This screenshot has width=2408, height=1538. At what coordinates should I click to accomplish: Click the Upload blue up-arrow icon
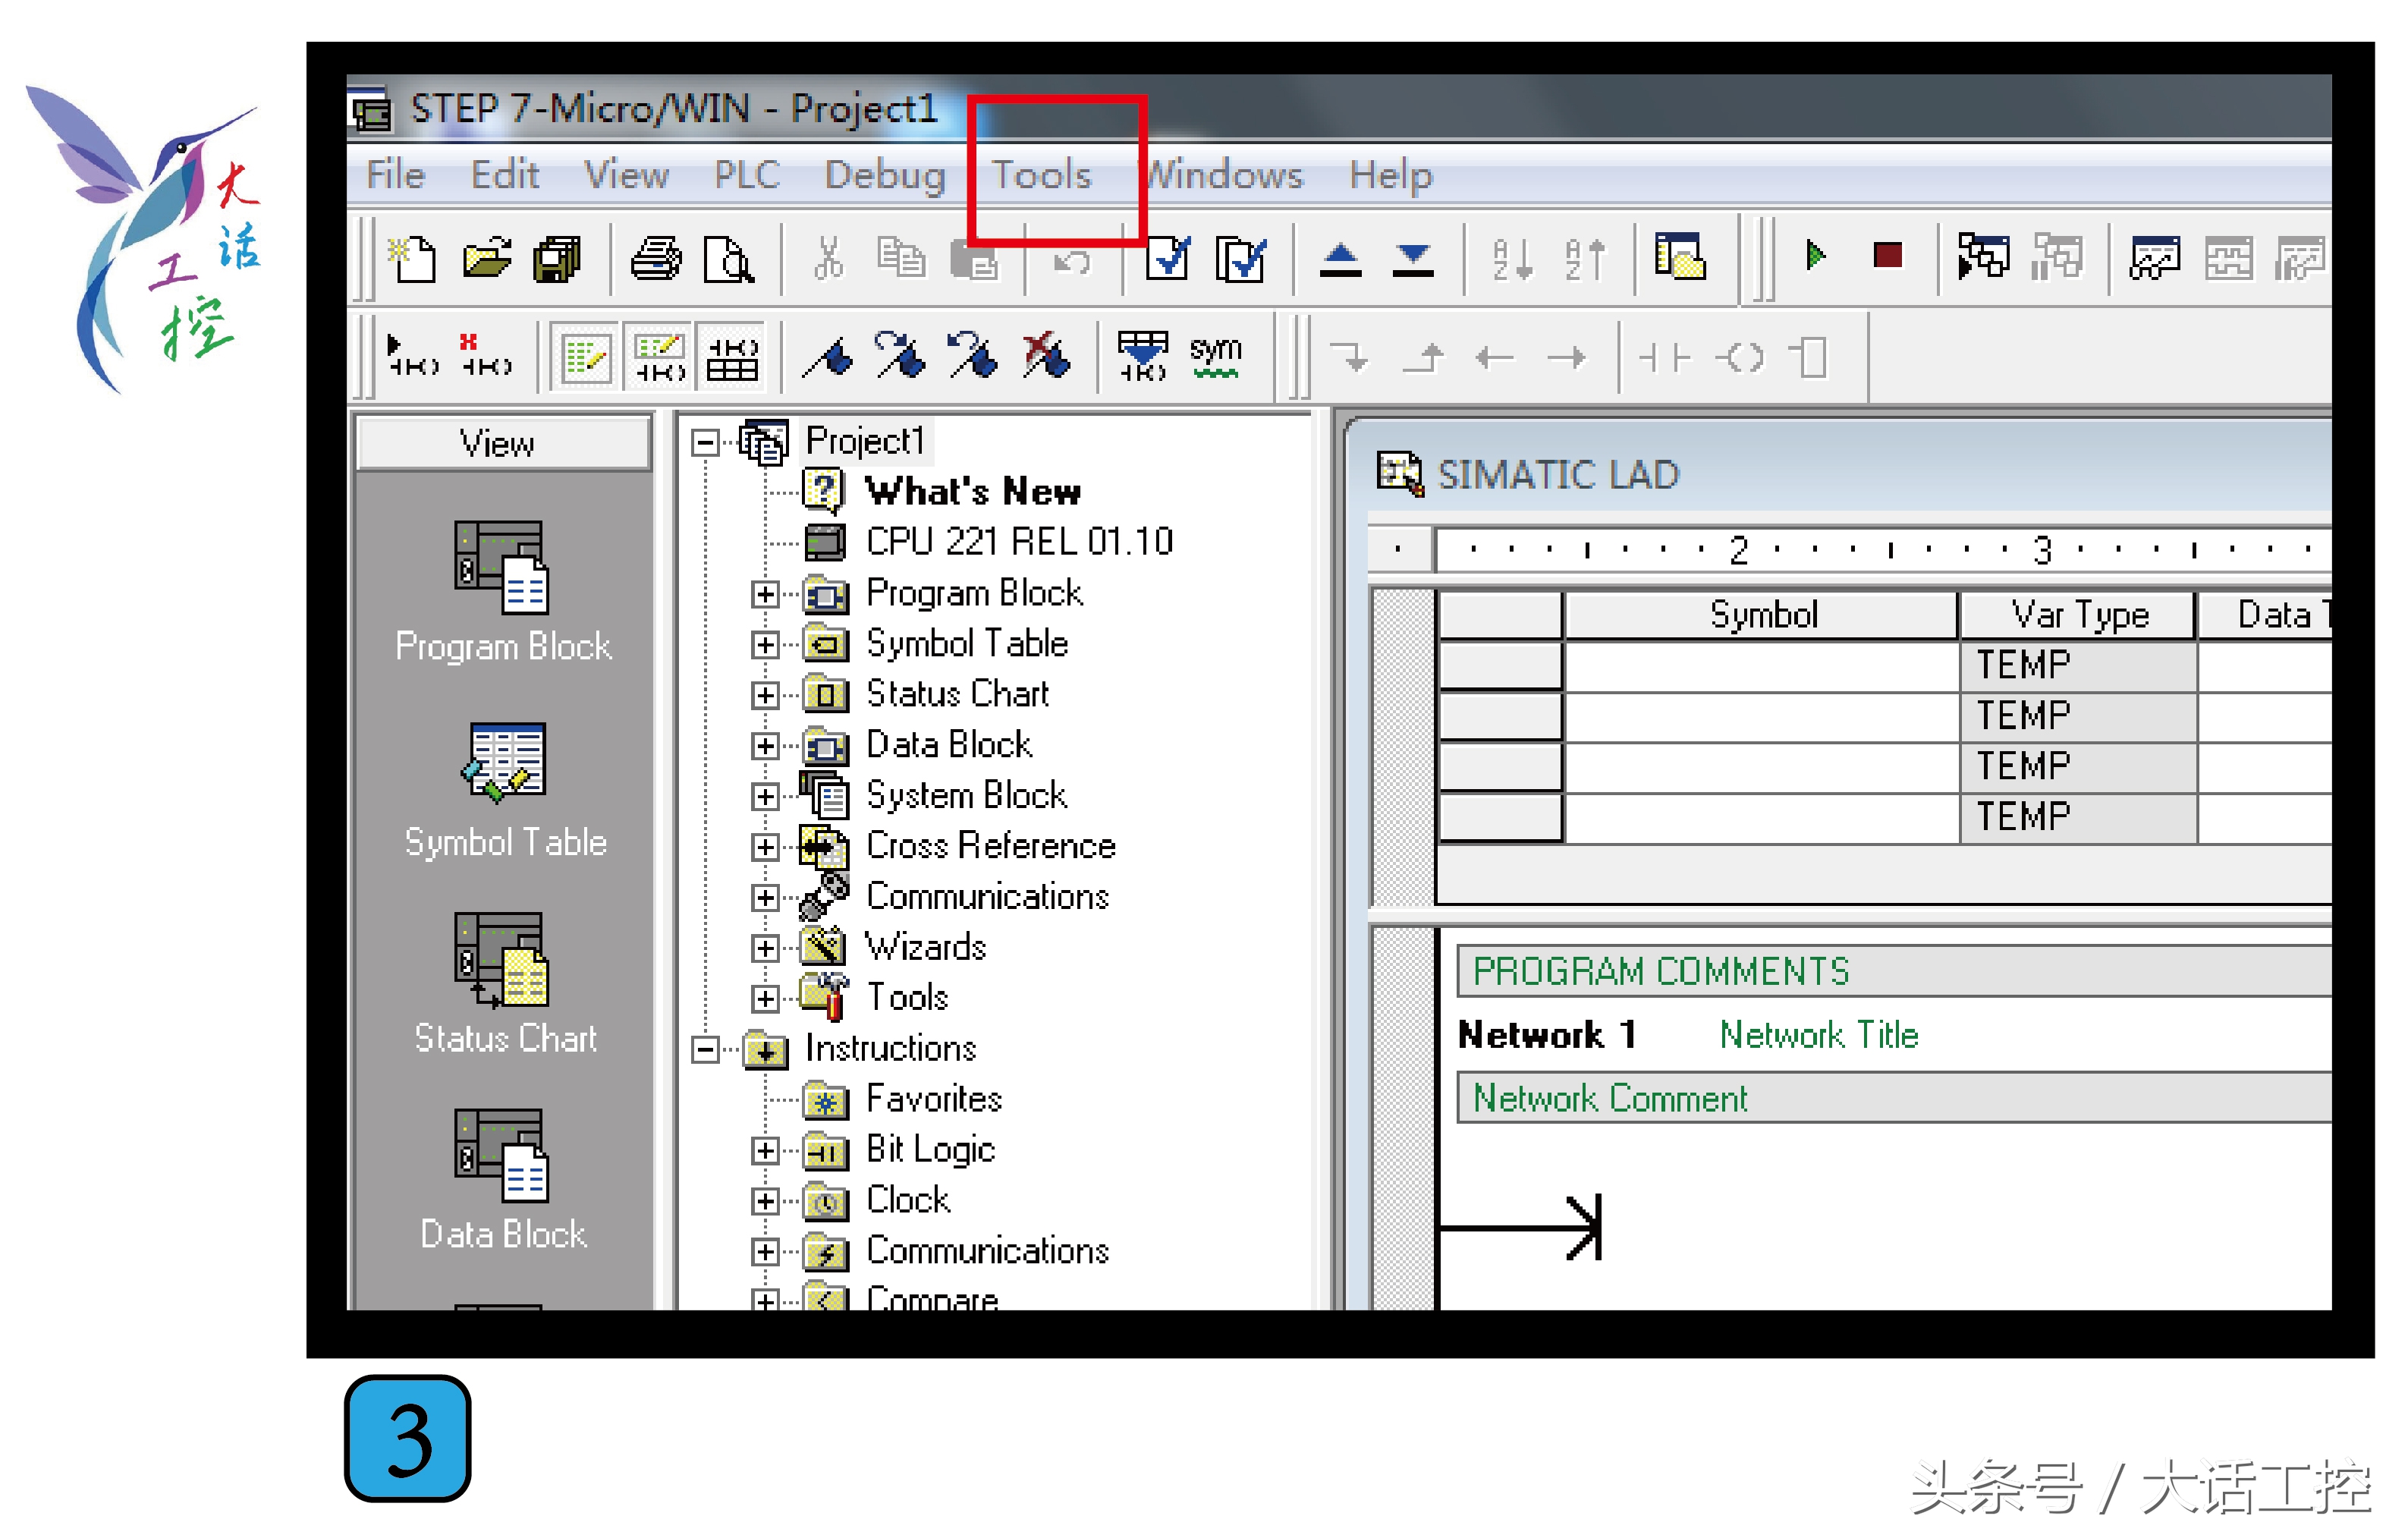pos(1340,259)
